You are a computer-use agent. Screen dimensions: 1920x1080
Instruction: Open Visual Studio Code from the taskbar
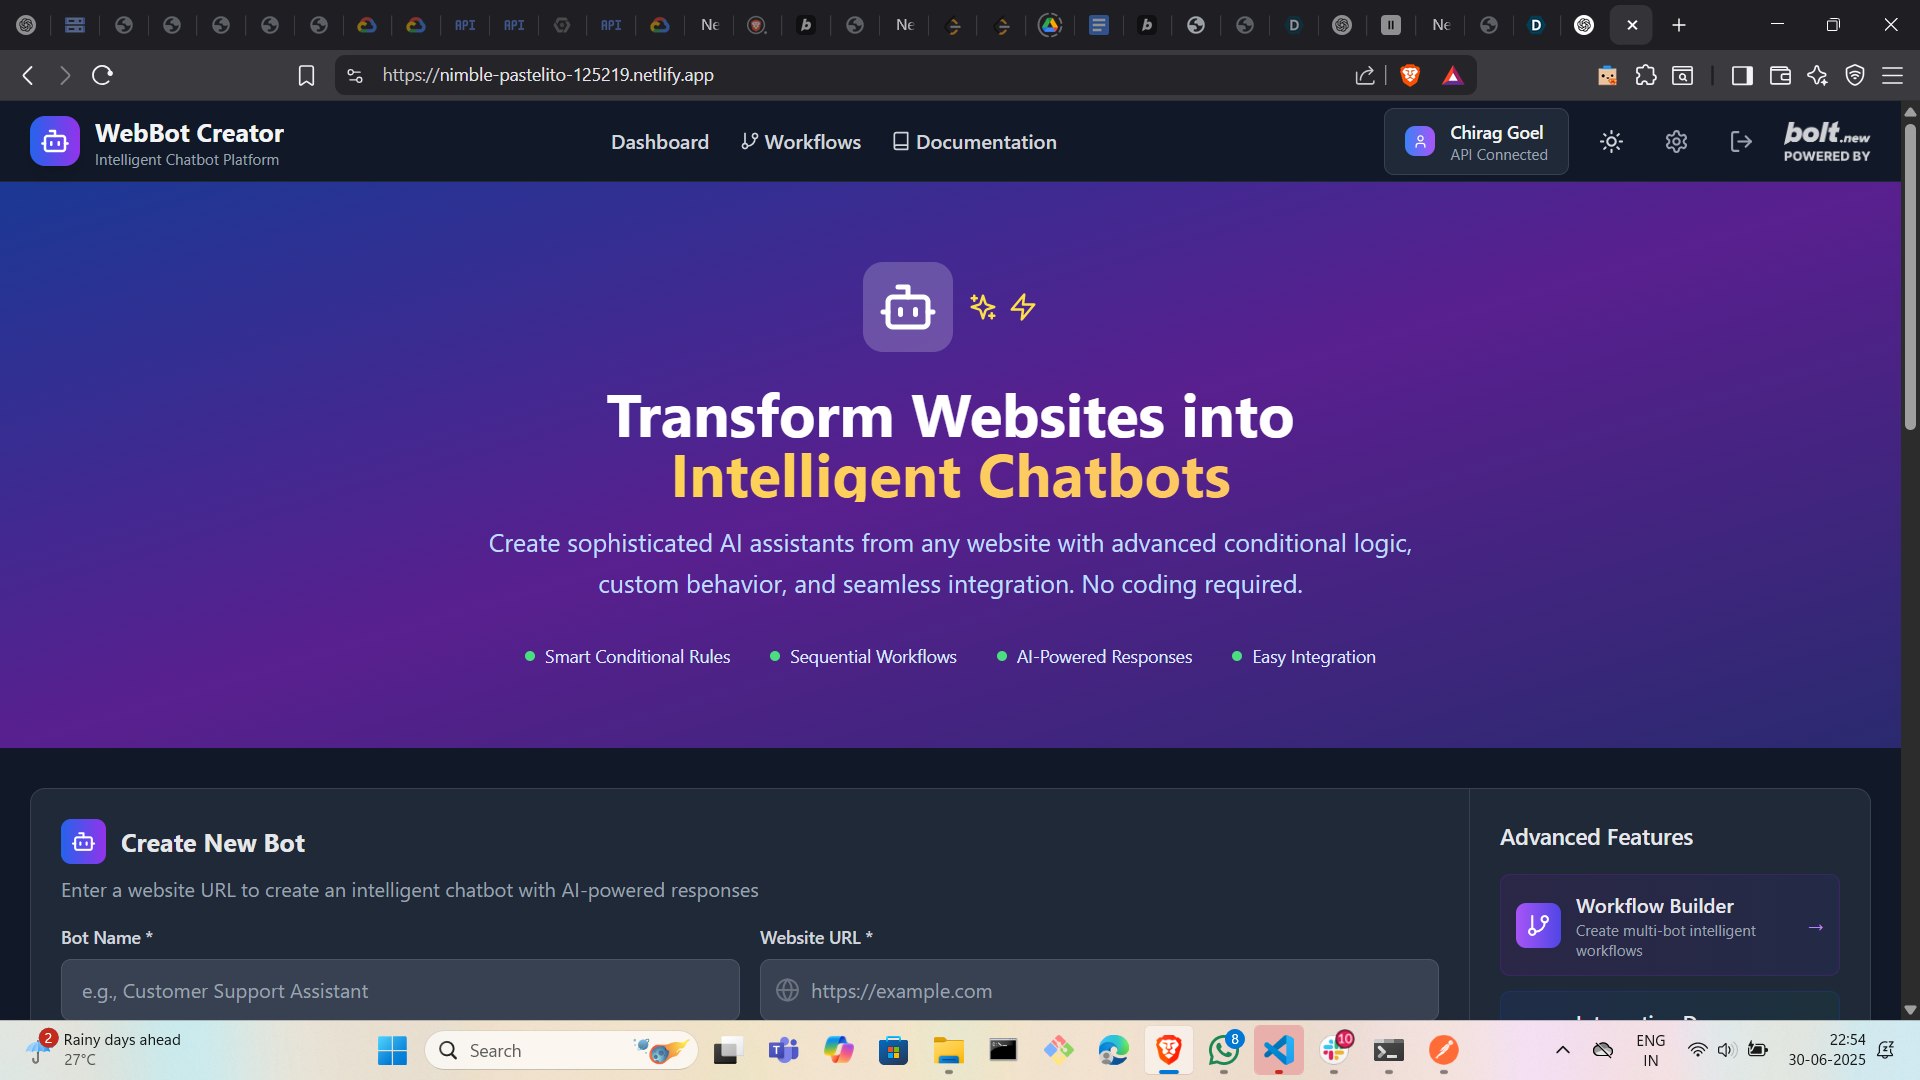1279,1050
